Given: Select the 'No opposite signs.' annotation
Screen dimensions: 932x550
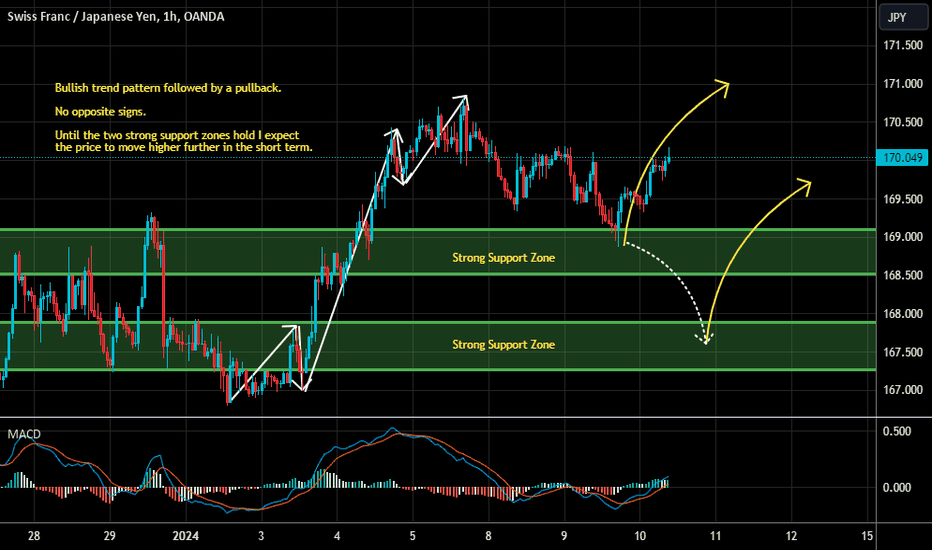Looking at the screenshot, I should 100,112.
